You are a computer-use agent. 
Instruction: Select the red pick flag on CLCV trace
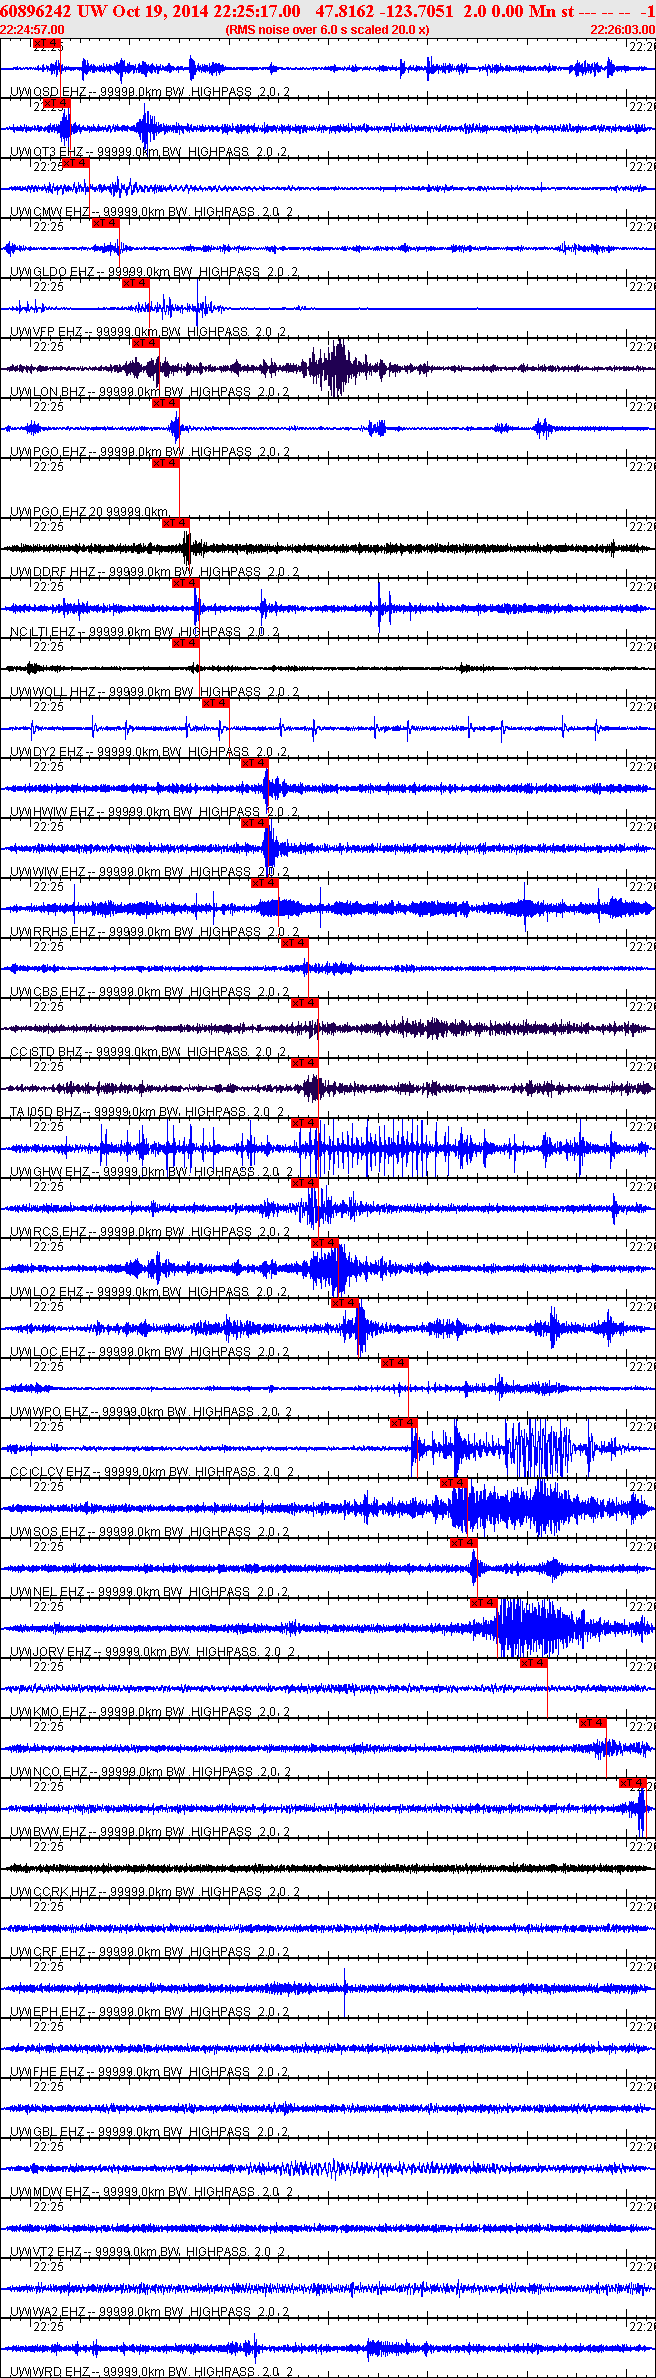pos(403,1423)
